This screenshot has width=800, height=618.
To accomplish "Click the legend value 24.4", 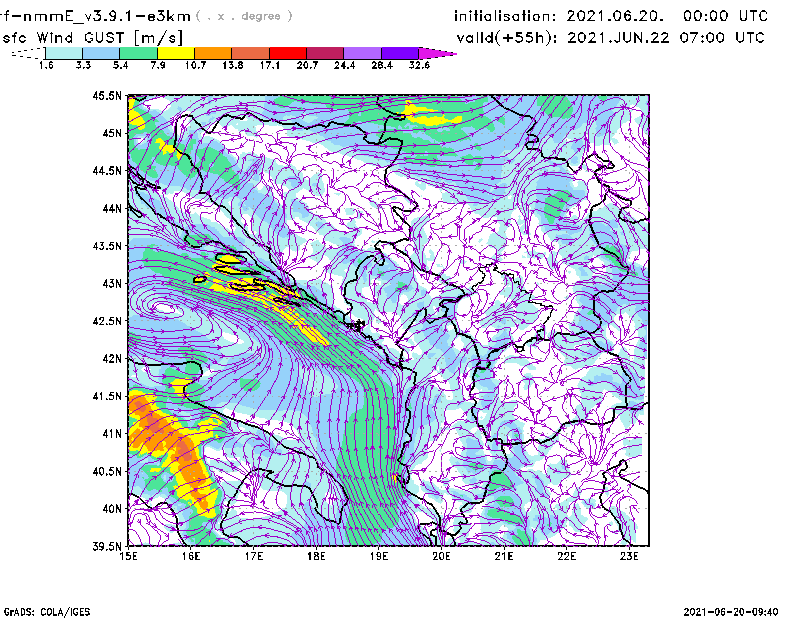I will (x=344, y=65).
